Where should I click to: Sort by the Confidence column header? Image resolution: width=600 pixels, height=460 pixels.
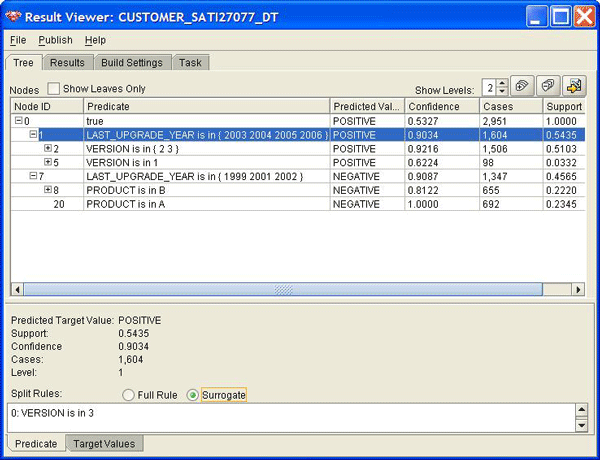tap(440, 106)
